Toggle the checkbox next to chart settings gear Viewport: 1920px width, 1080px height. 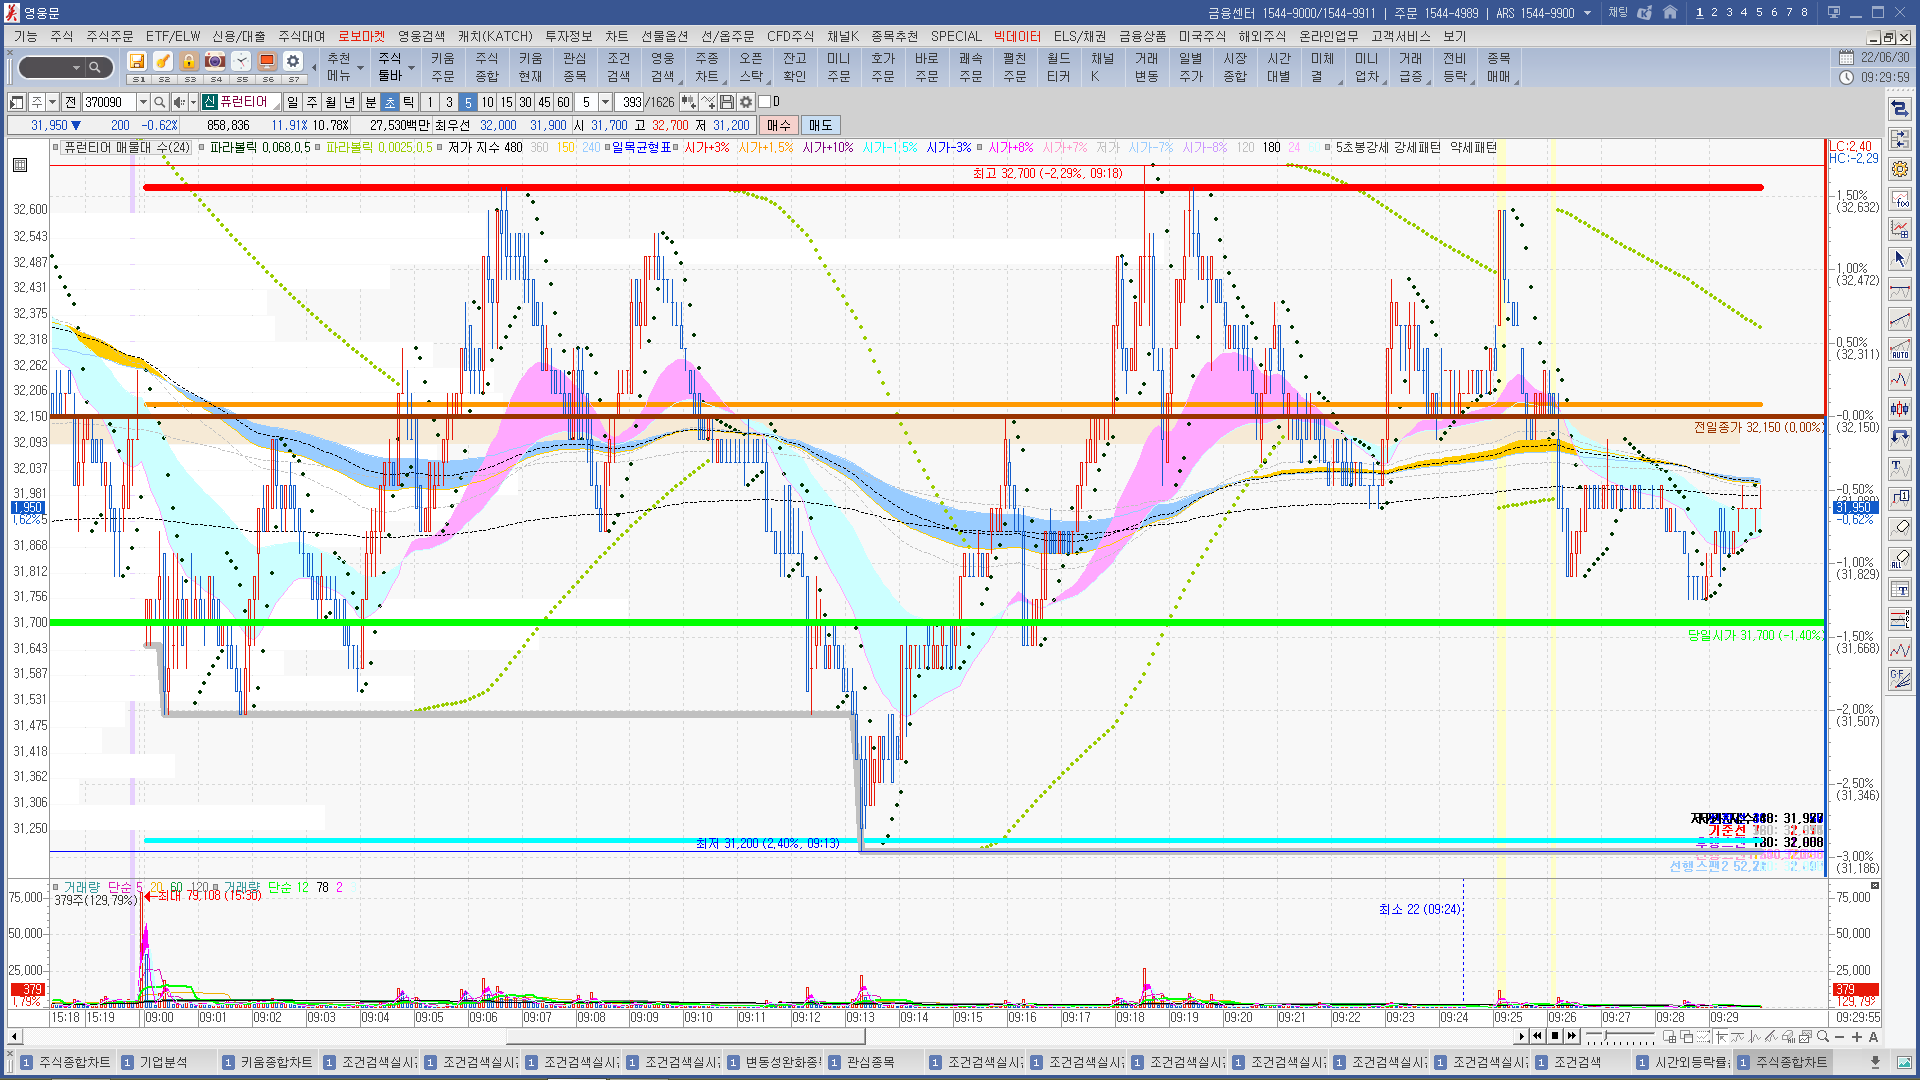pos(765,102)
